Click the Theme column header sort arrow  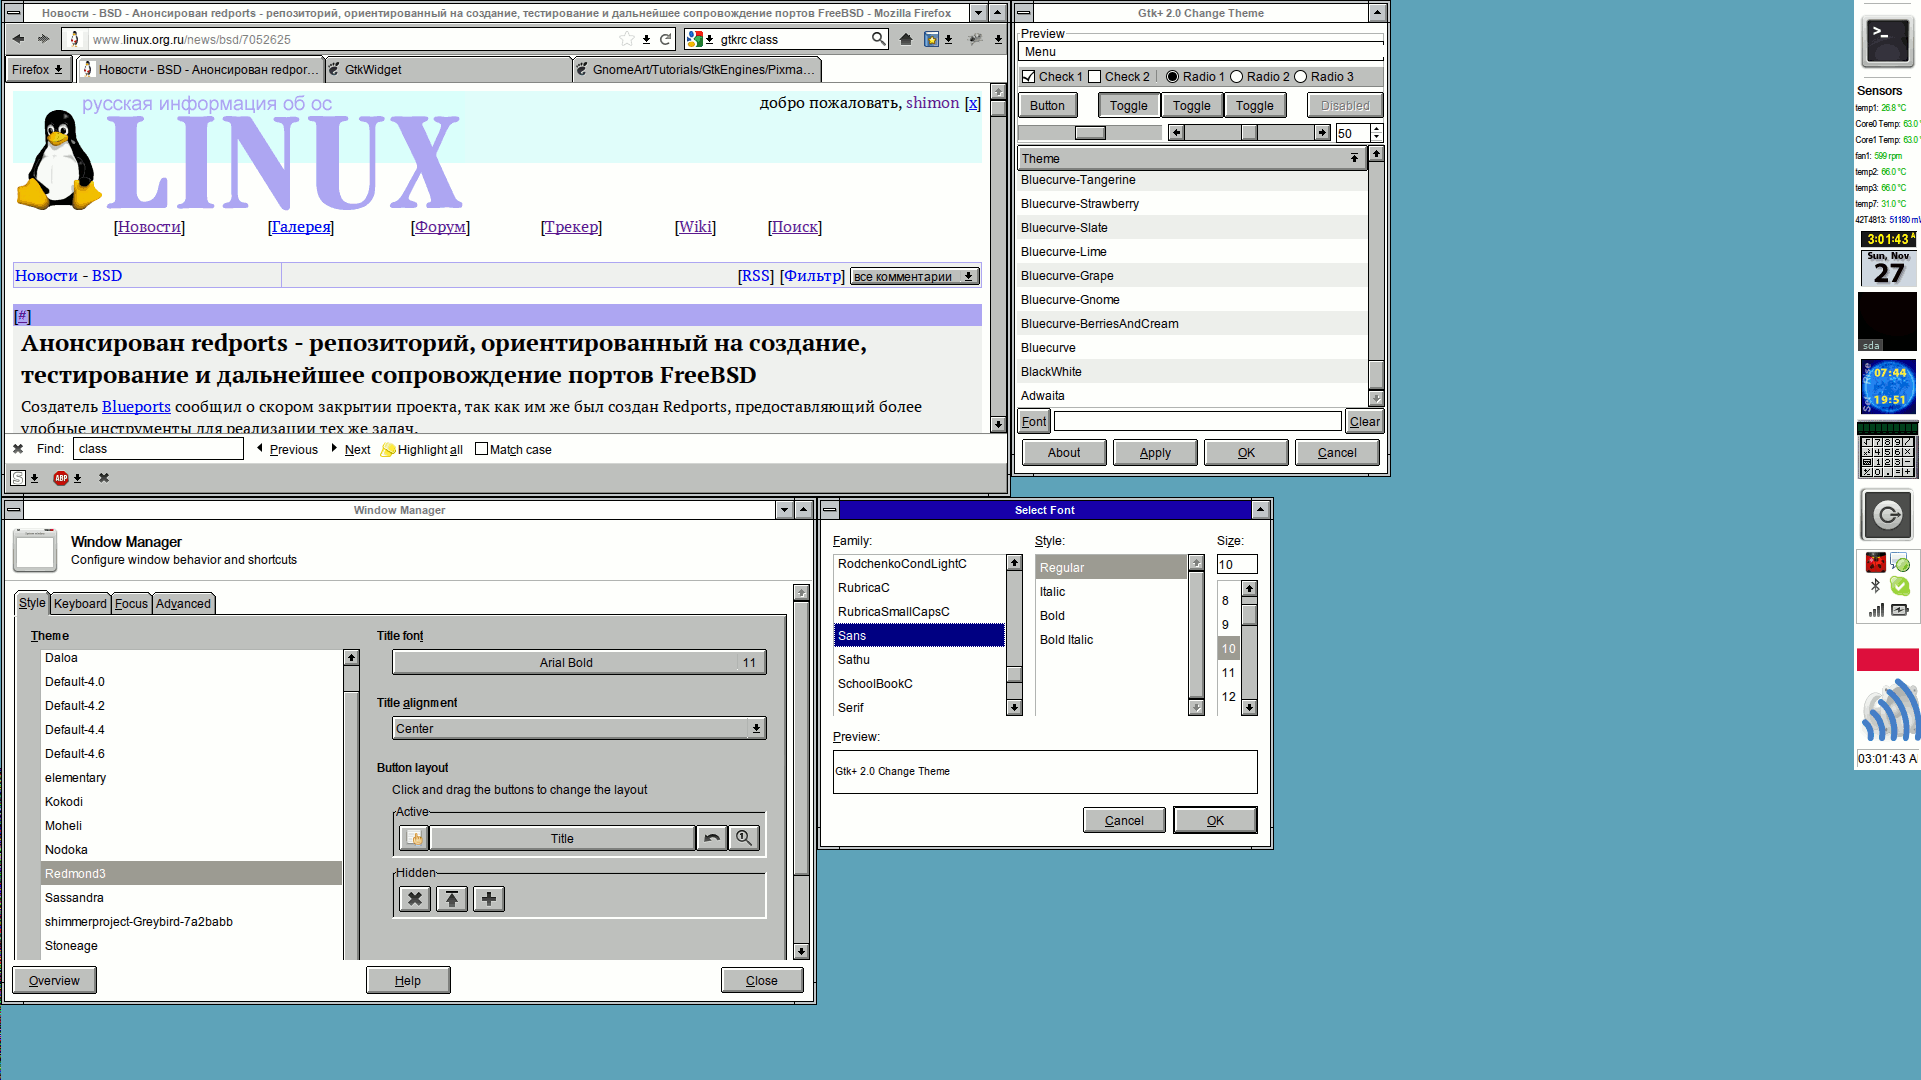[1354, 158]
